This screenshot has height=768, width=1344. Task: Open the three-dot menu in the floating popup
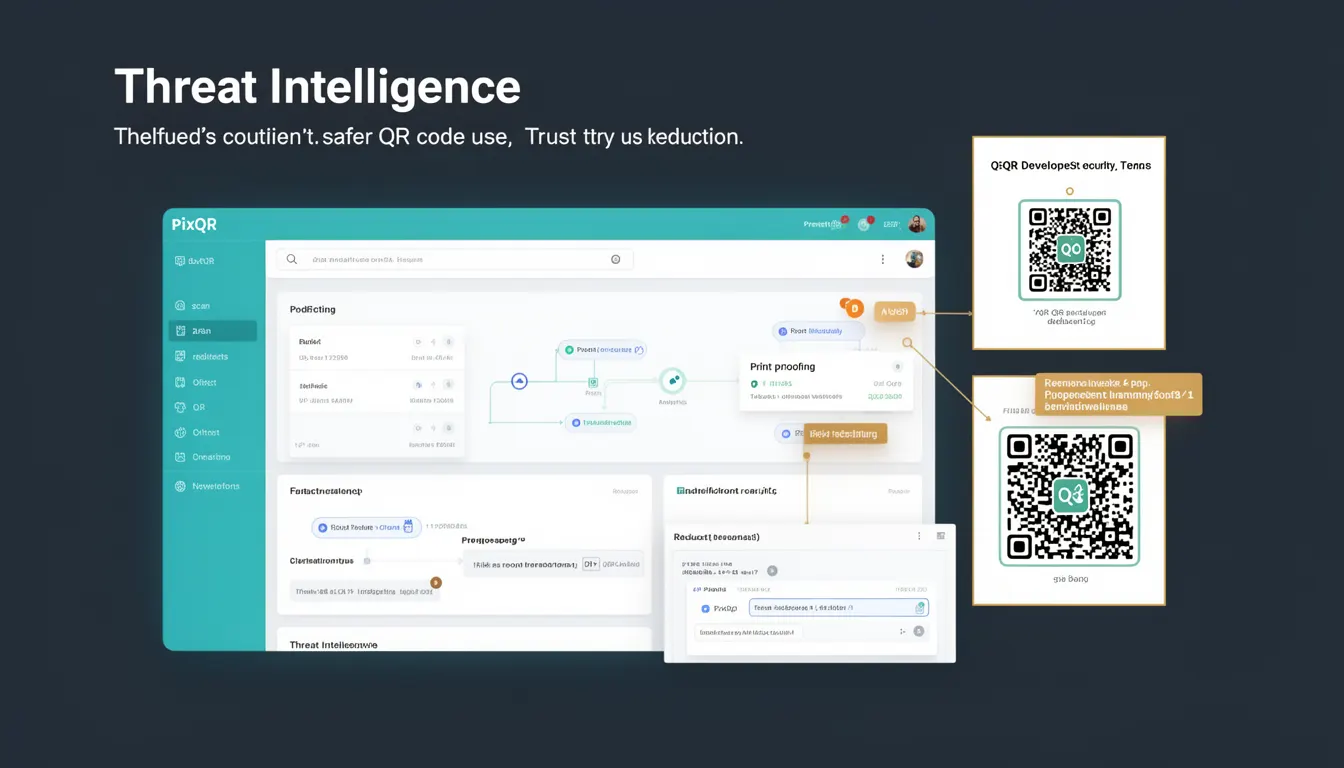tap(919, 537)
